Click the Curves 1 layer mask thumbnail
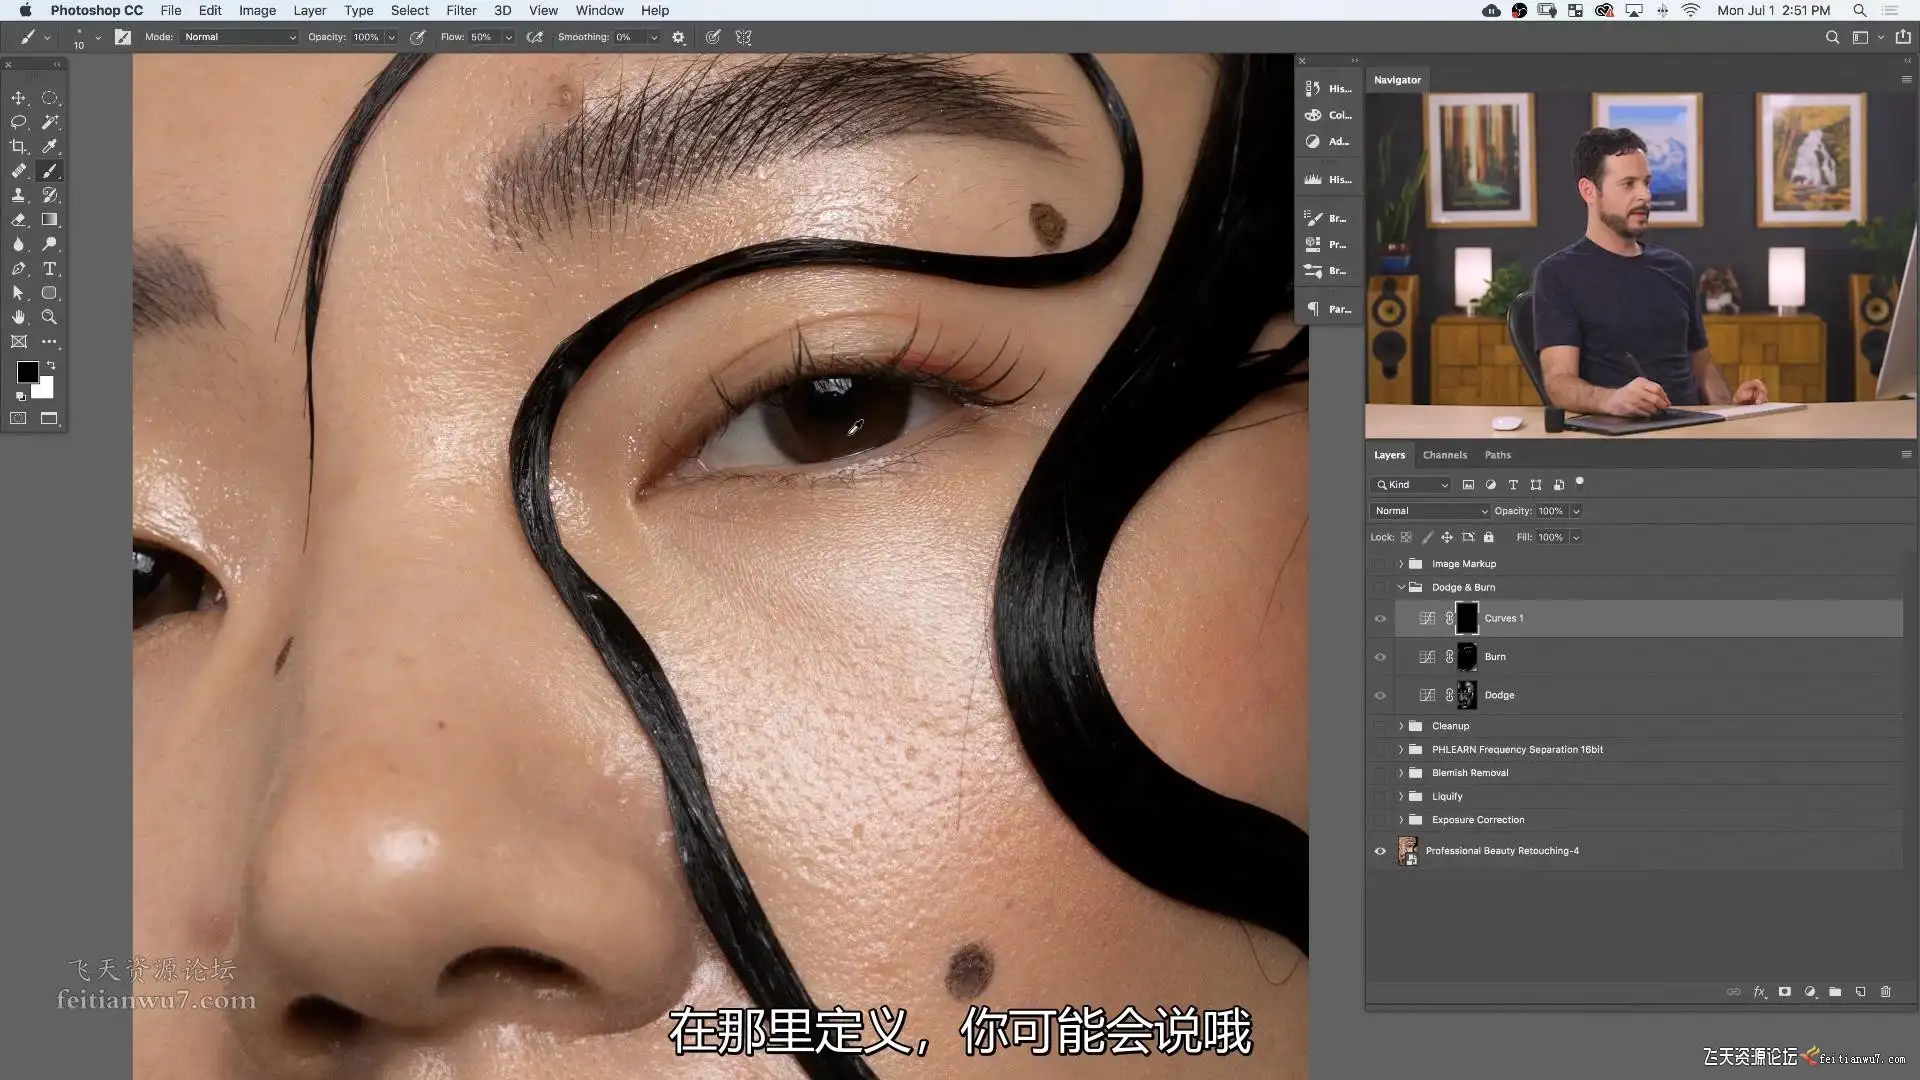 click(1466, 618)
